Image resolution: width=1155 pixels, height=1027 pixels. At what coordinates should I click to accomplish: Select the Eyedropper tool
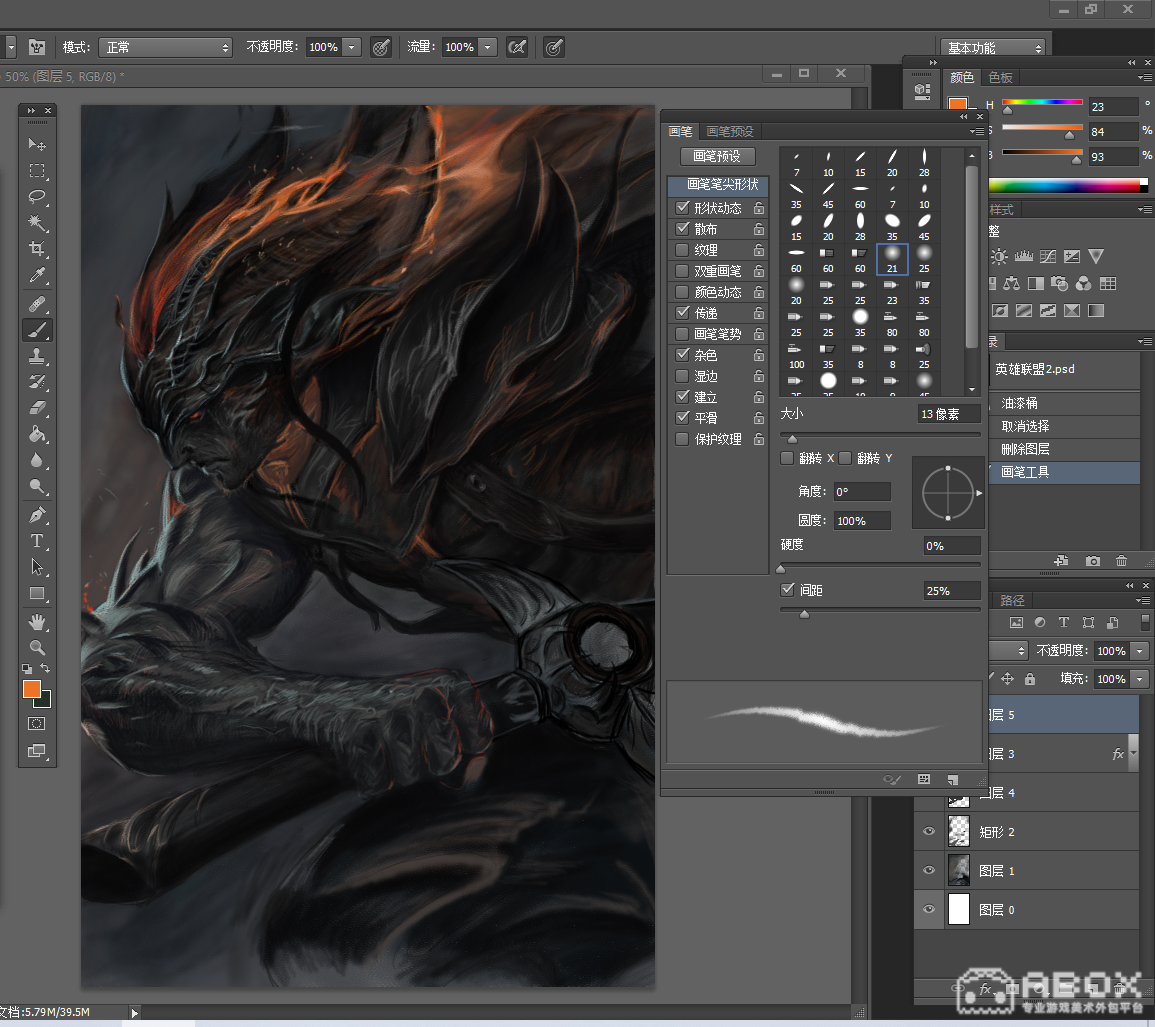coord(37,276)
